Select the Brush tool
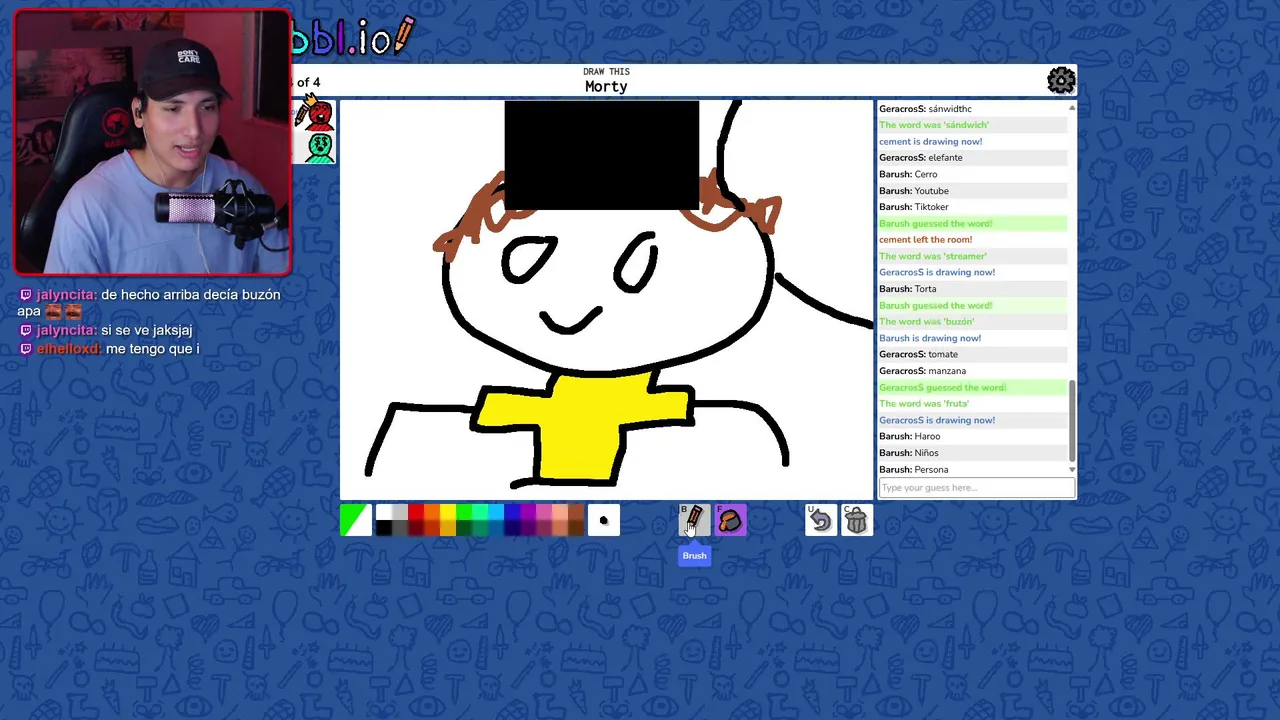The height and width of the screenshot is (720, 1280). pos(694,520)
